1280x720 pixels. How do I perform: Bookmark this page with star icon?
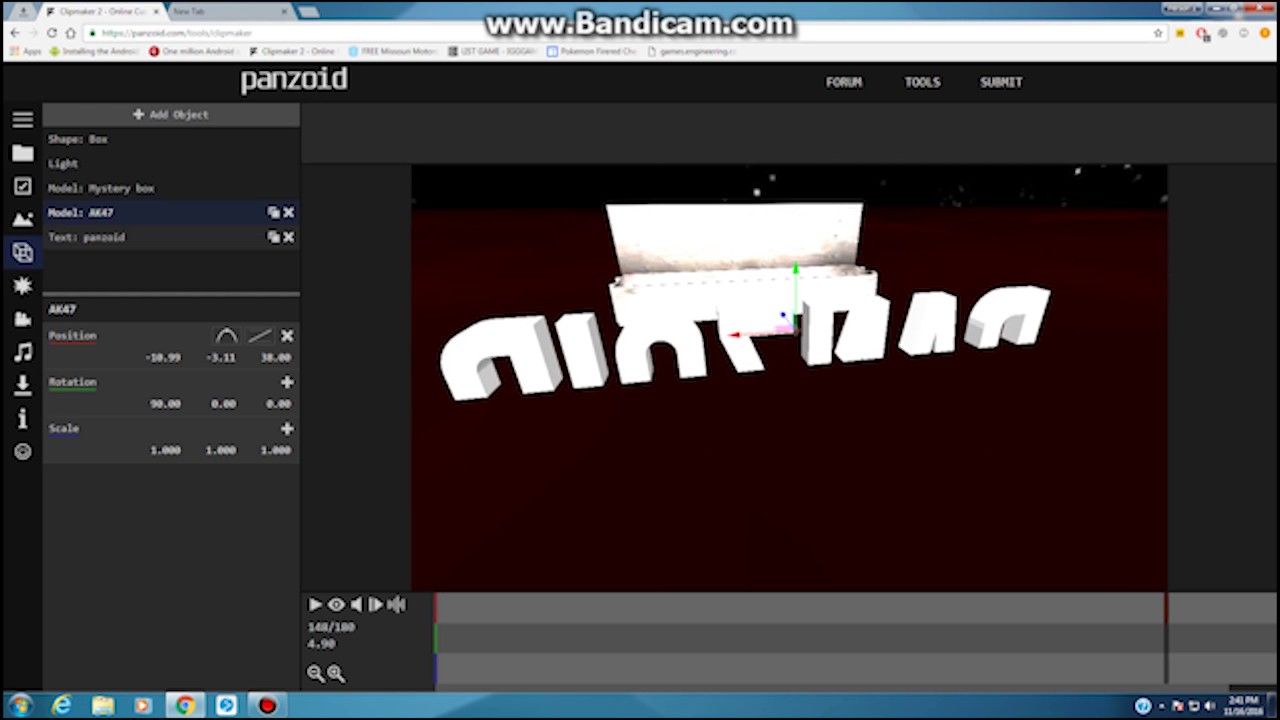click(1158, 33)
